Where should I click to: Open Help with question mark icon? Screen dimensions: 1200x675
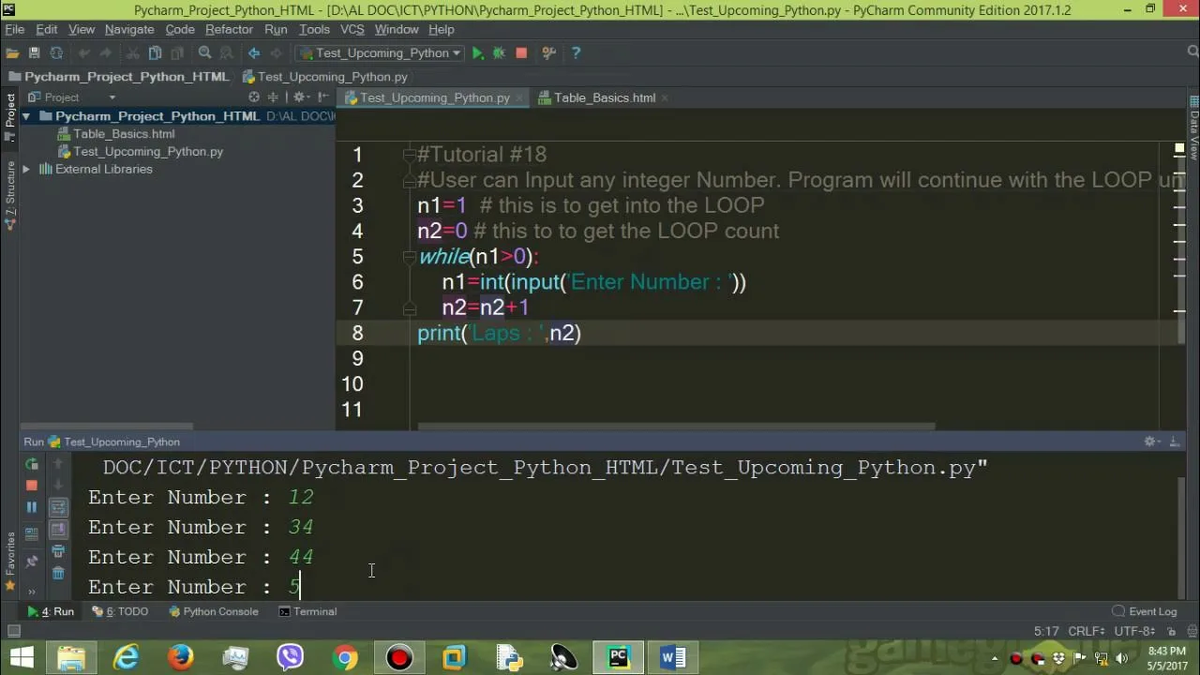point(576,53)
